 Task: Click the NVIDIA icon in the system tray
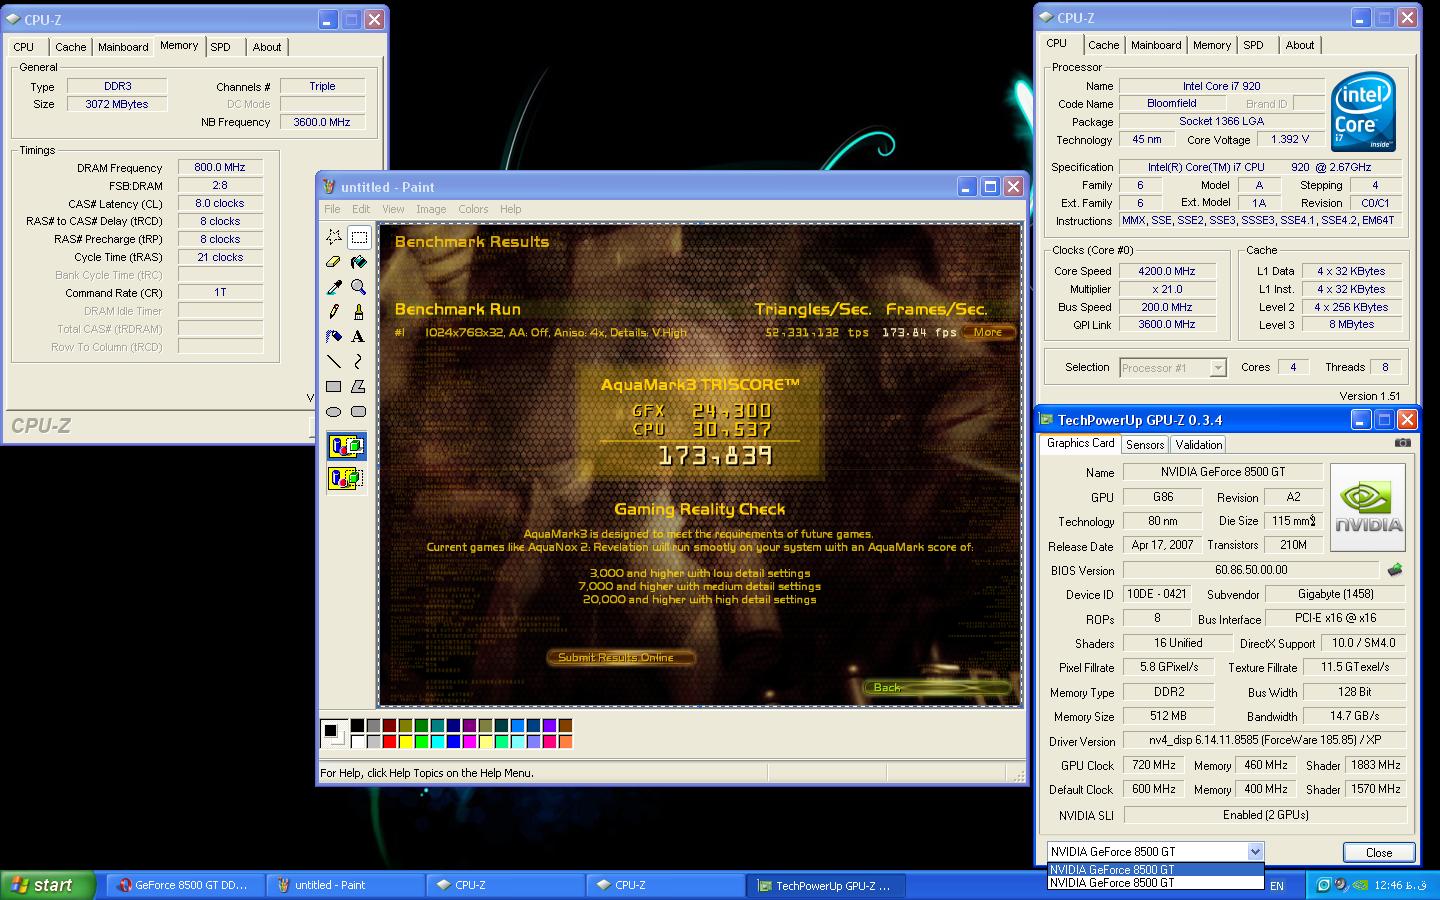(1358, 884)
